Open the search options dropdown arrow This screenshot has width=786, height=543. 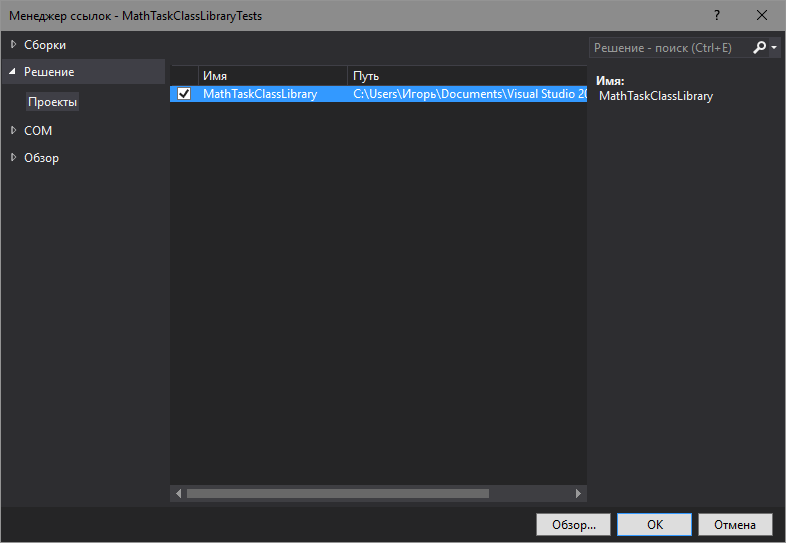point(774,48)
